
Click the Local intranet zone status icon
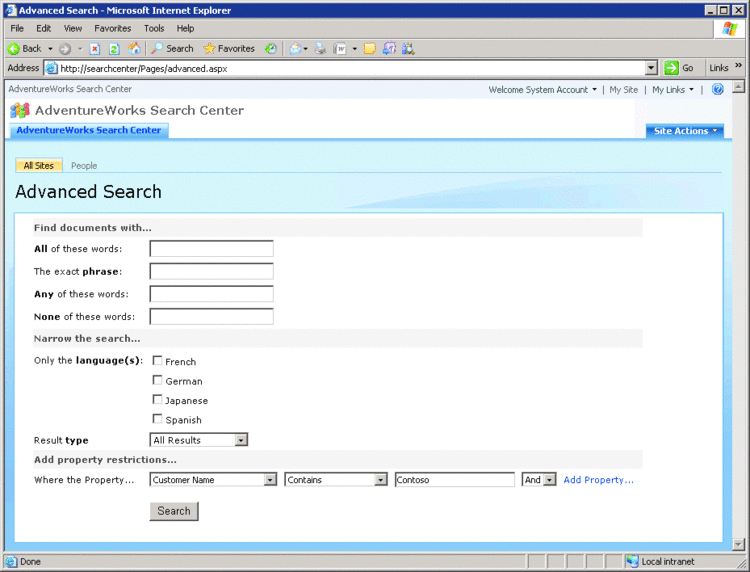pyautogui.click(x=632, y=561)
